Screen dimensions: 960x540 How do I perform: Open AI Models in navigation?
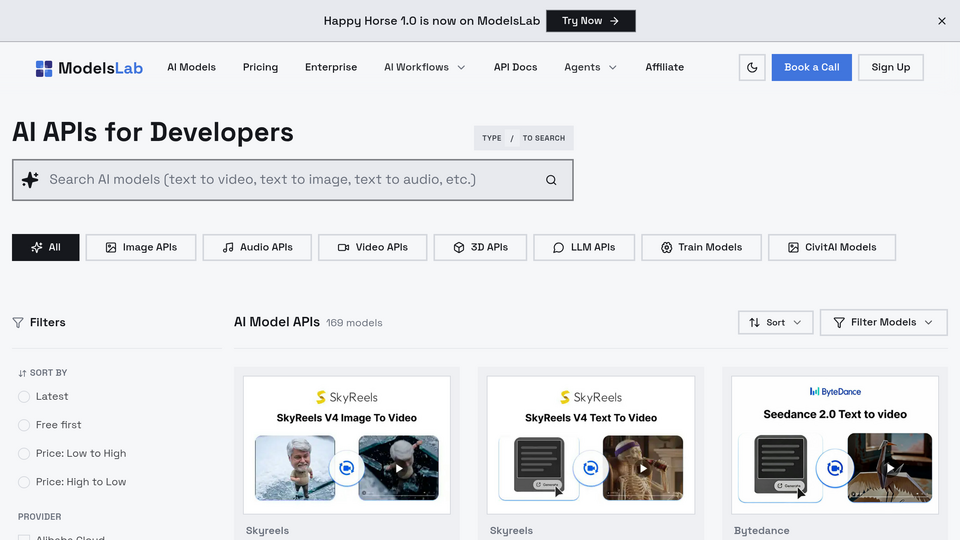pos(192,67)
